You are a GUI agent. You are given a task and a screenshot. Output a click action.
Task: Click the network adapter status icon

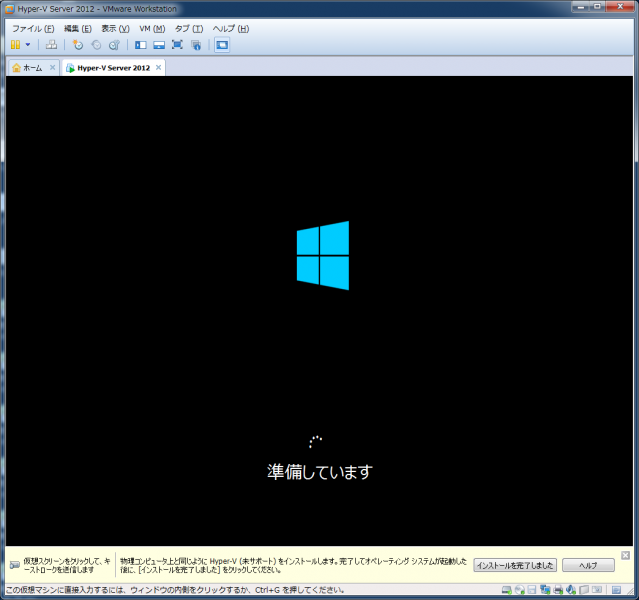click(545, 589)
